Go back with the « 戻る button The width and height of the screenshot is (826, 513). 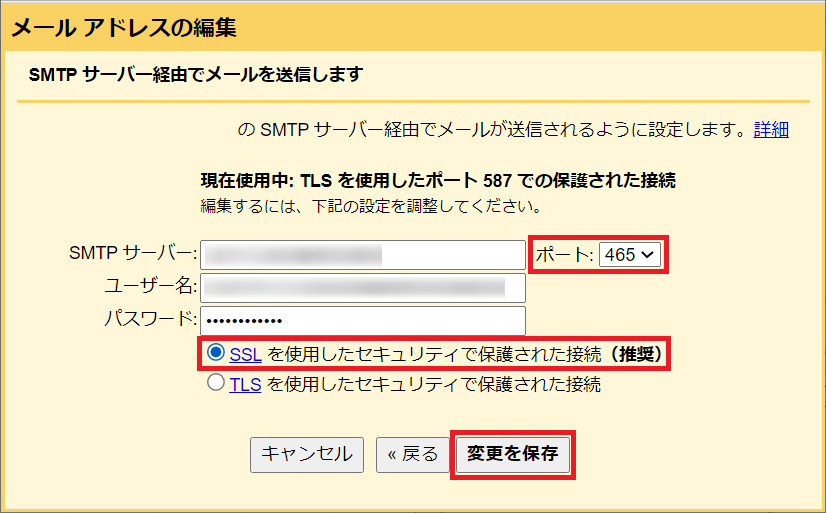point(412,454)
